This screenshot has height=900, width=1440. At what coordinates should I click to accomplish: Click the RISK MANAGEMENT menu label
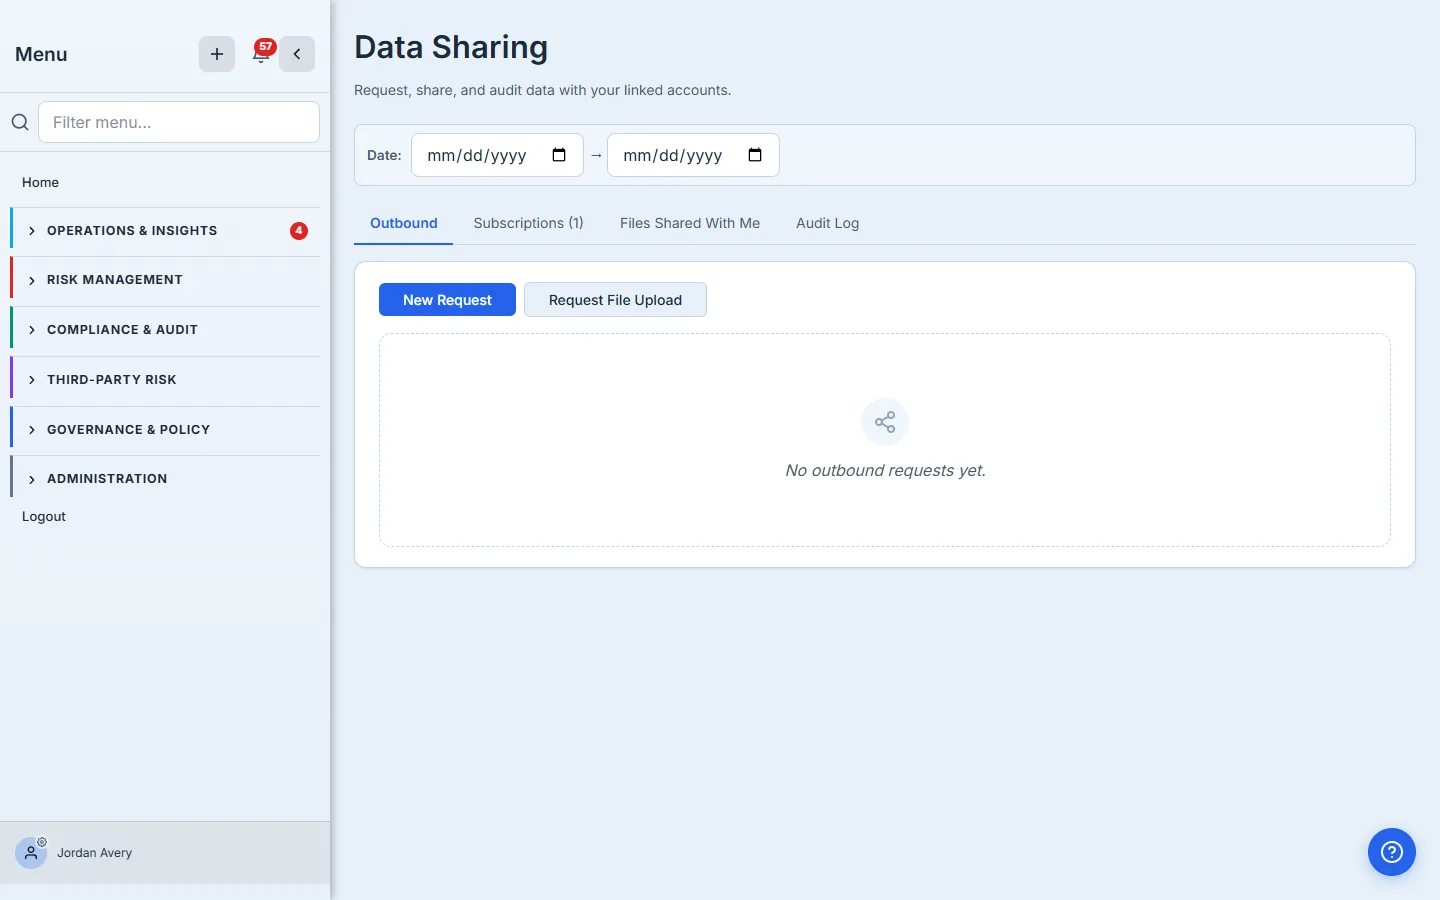coord(115,280)
